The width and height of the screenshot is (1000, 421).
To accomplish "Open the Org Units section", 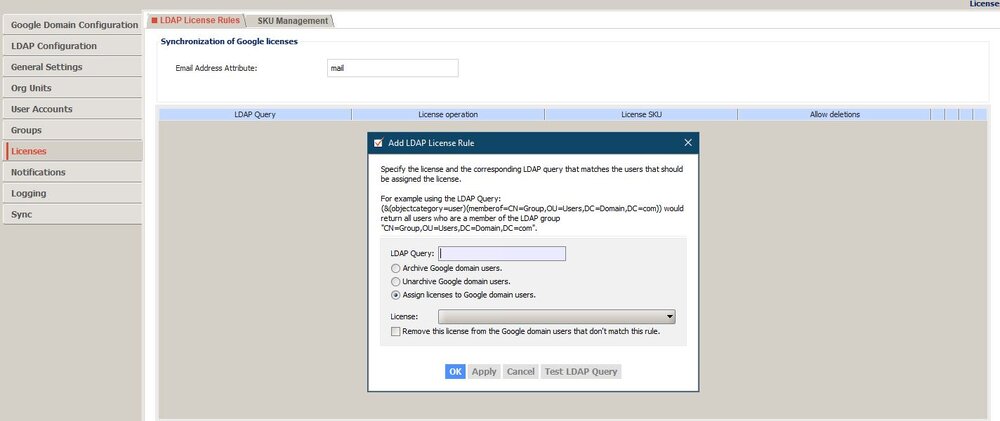I will tap(71, 88).
